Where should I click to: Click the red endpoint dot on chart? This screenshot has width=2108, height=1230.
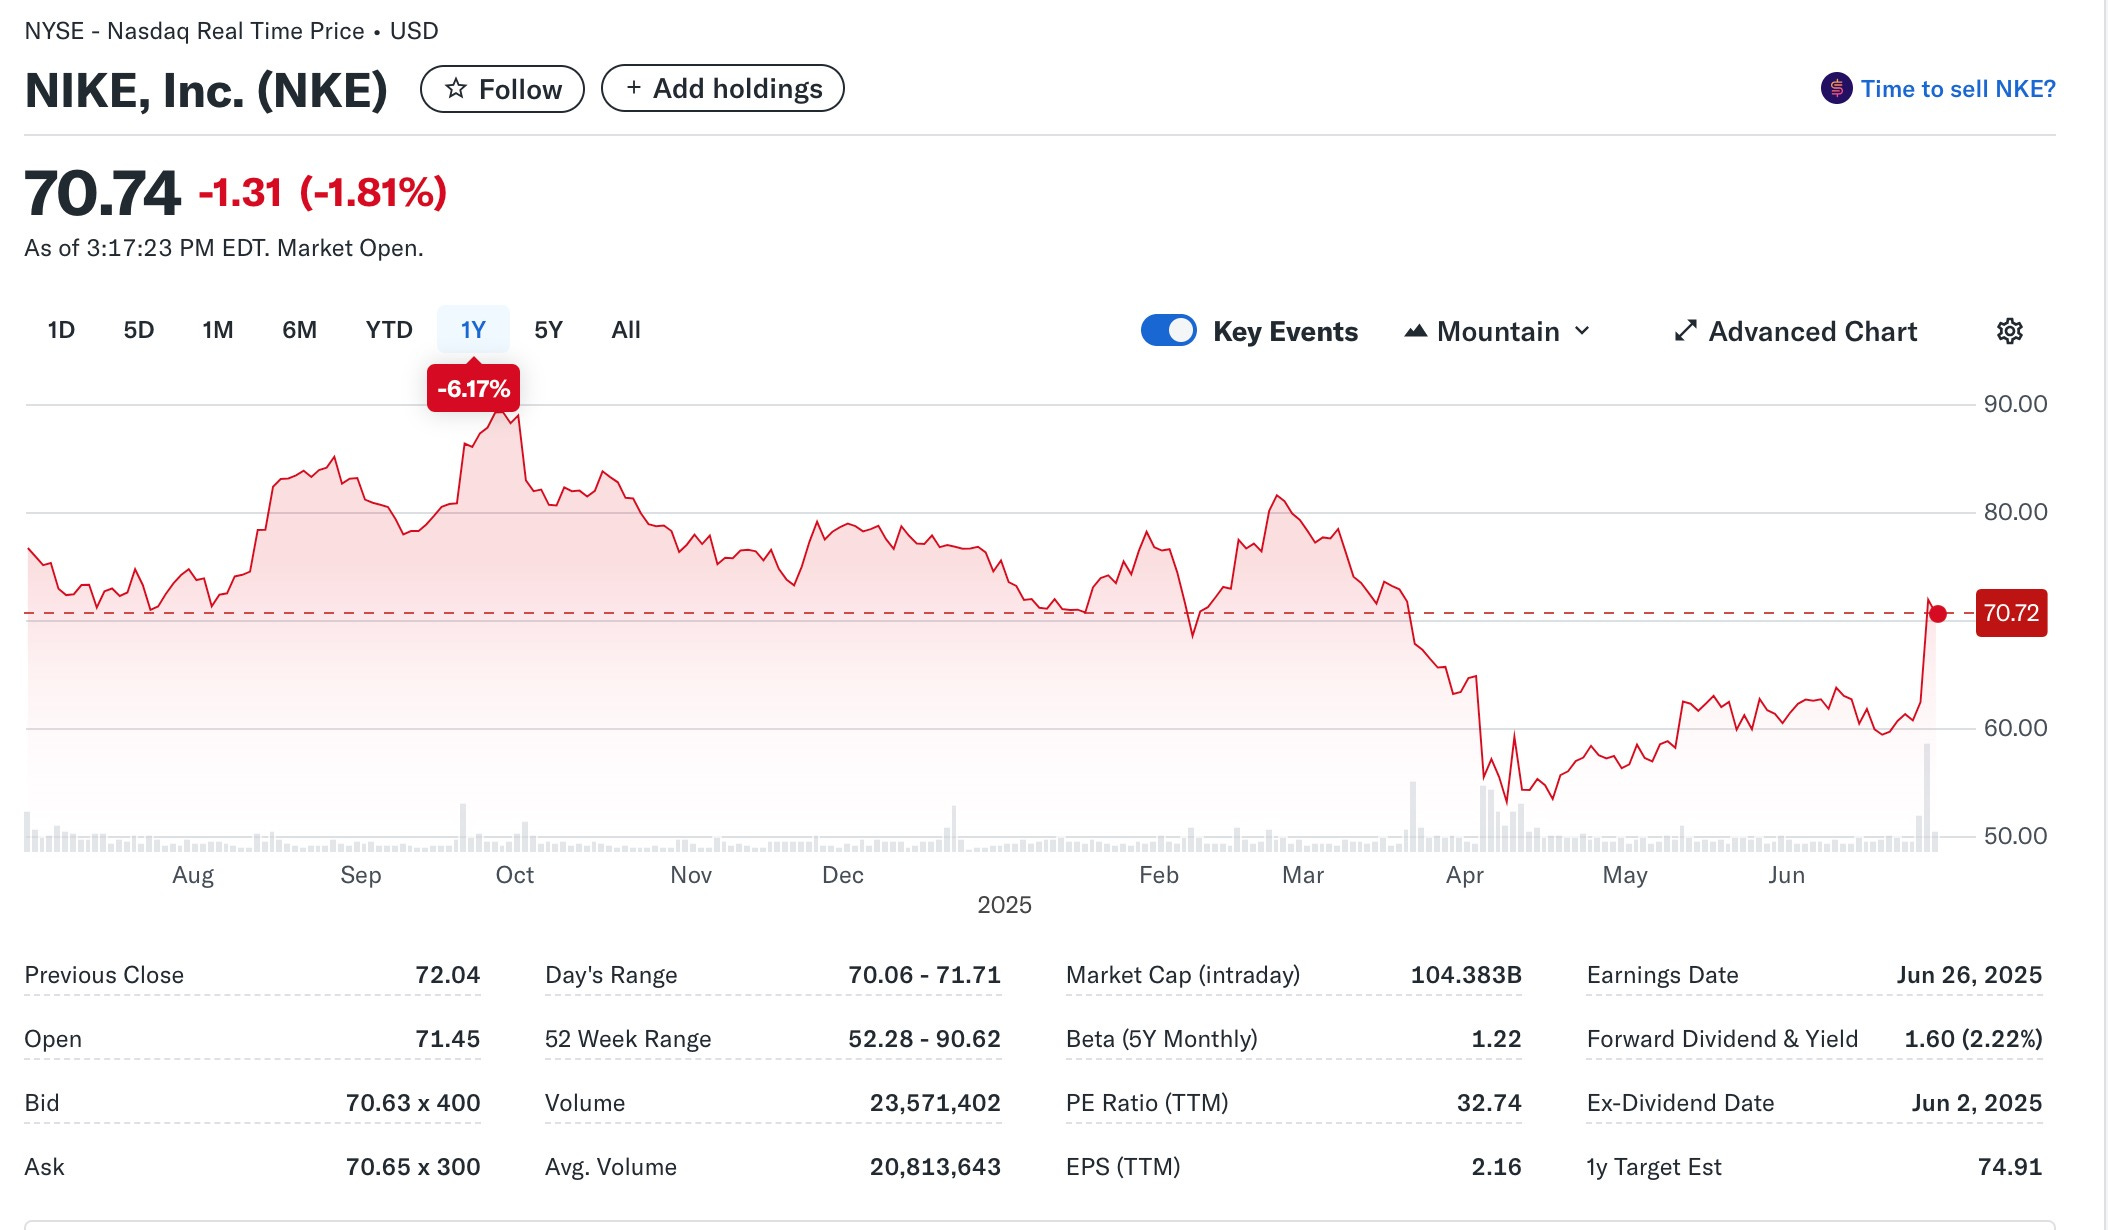point(1938,614)
